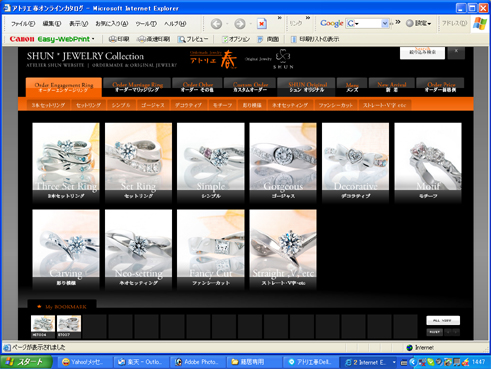Screen dimensions: 491x369
Task: Open Easy-WebPrint preview (プレビュー)
Action: [x=193, y=39]
